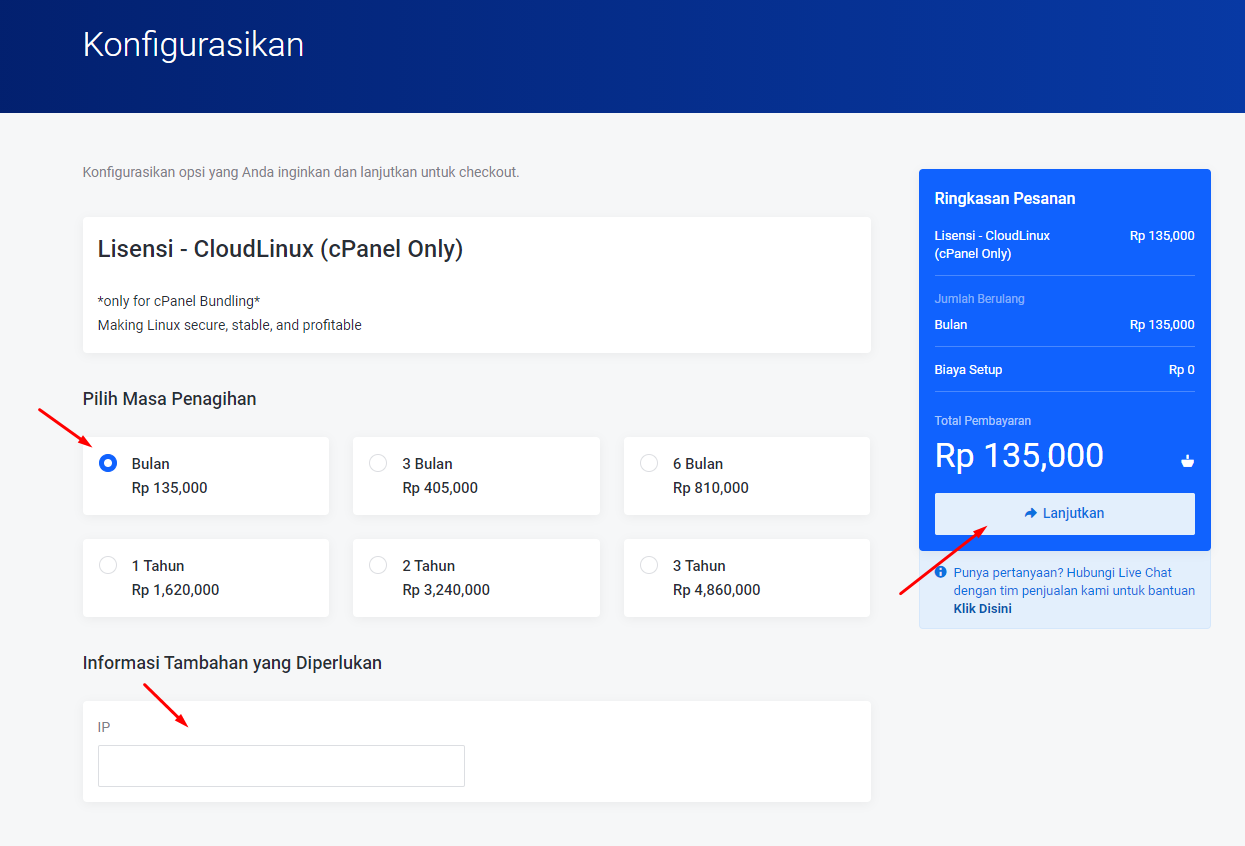1245x846 pixels.
Task: Click the Pilih Masa Penagihan heading
Action: coord(169,399)
